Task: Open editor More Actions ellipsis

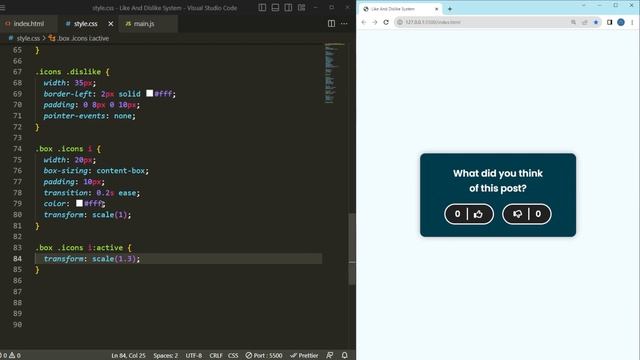Action: (344, 24)
